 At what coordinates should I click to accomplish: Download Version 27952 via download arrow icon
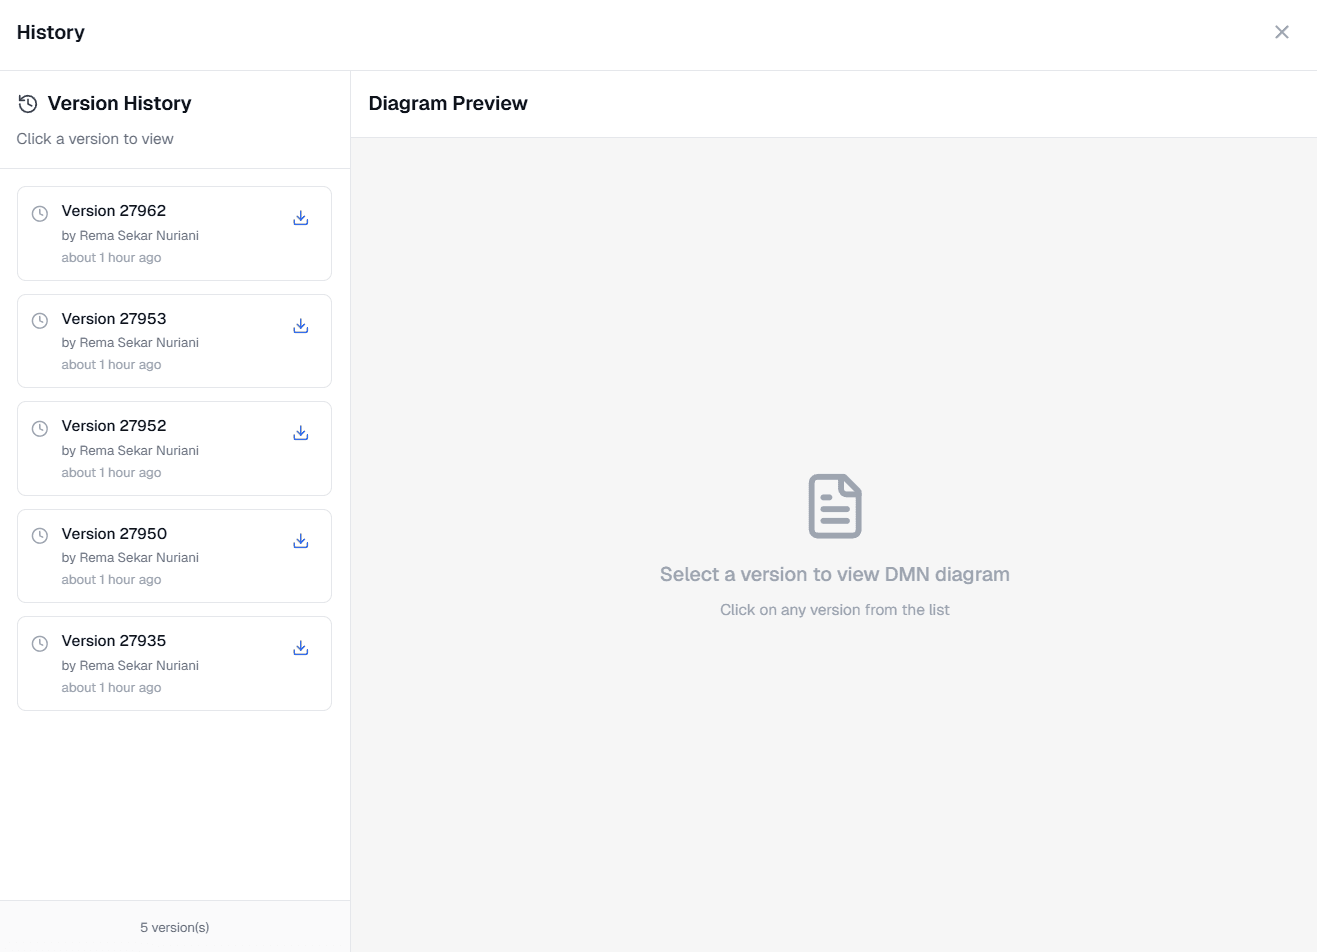coord(300,432)
